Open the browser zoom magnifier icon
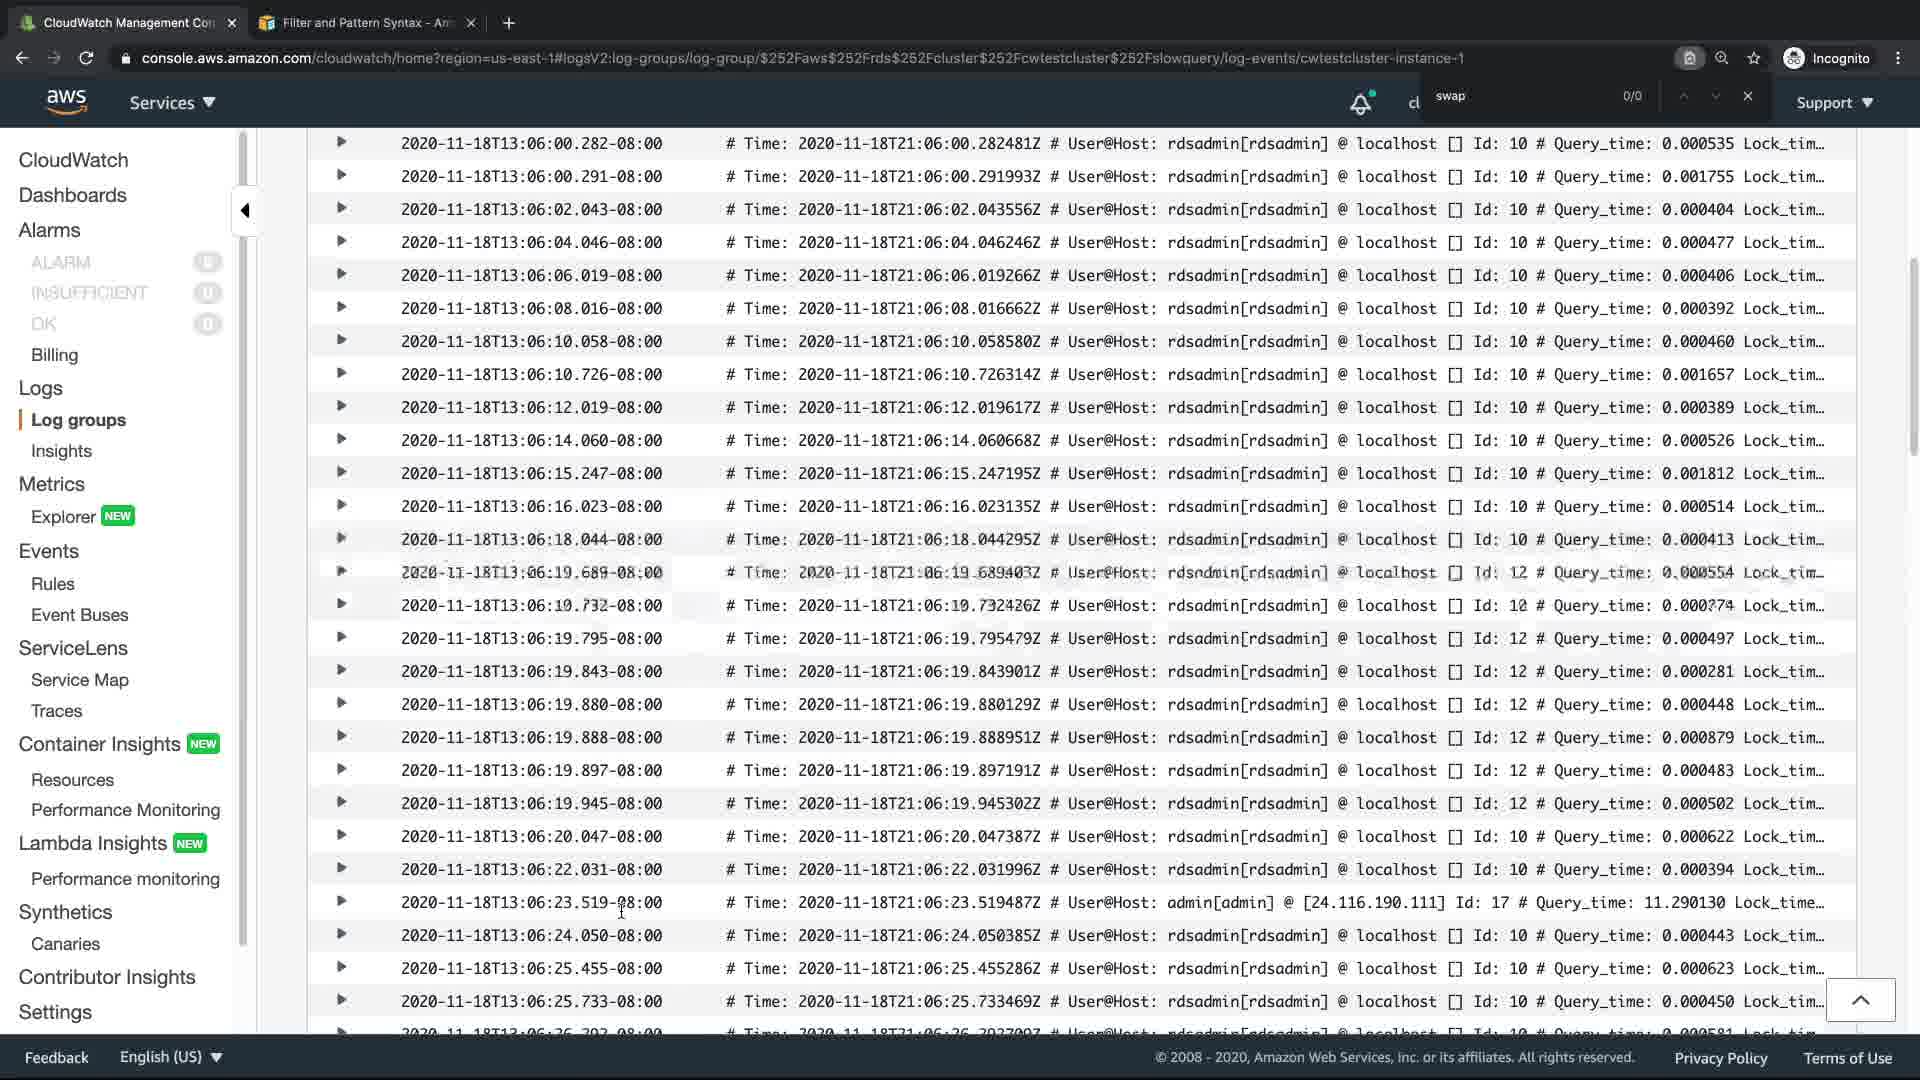 (1721, 58)
